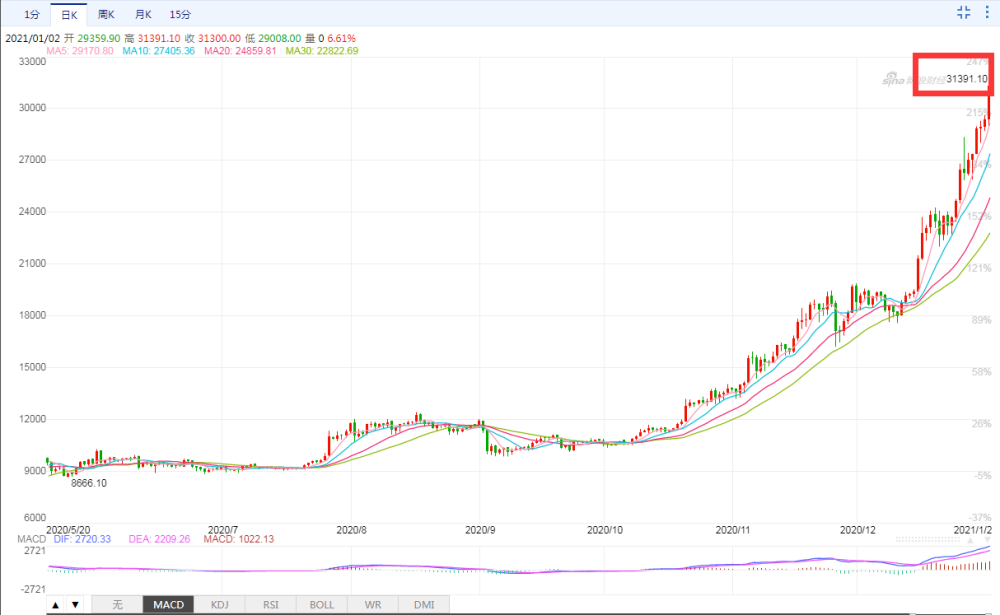Switch to the 15分 interval tab
Image resolution: width=1000 pixels, height=615 pixels.
(x=180, y=14)
